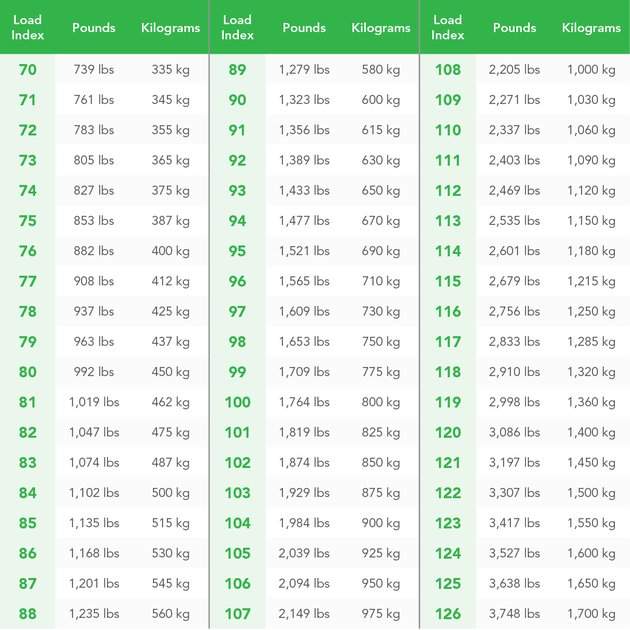Click the middle Pounds column header
Image resolution: width=630 pixels, height=630 pixels.
point(304,27)
